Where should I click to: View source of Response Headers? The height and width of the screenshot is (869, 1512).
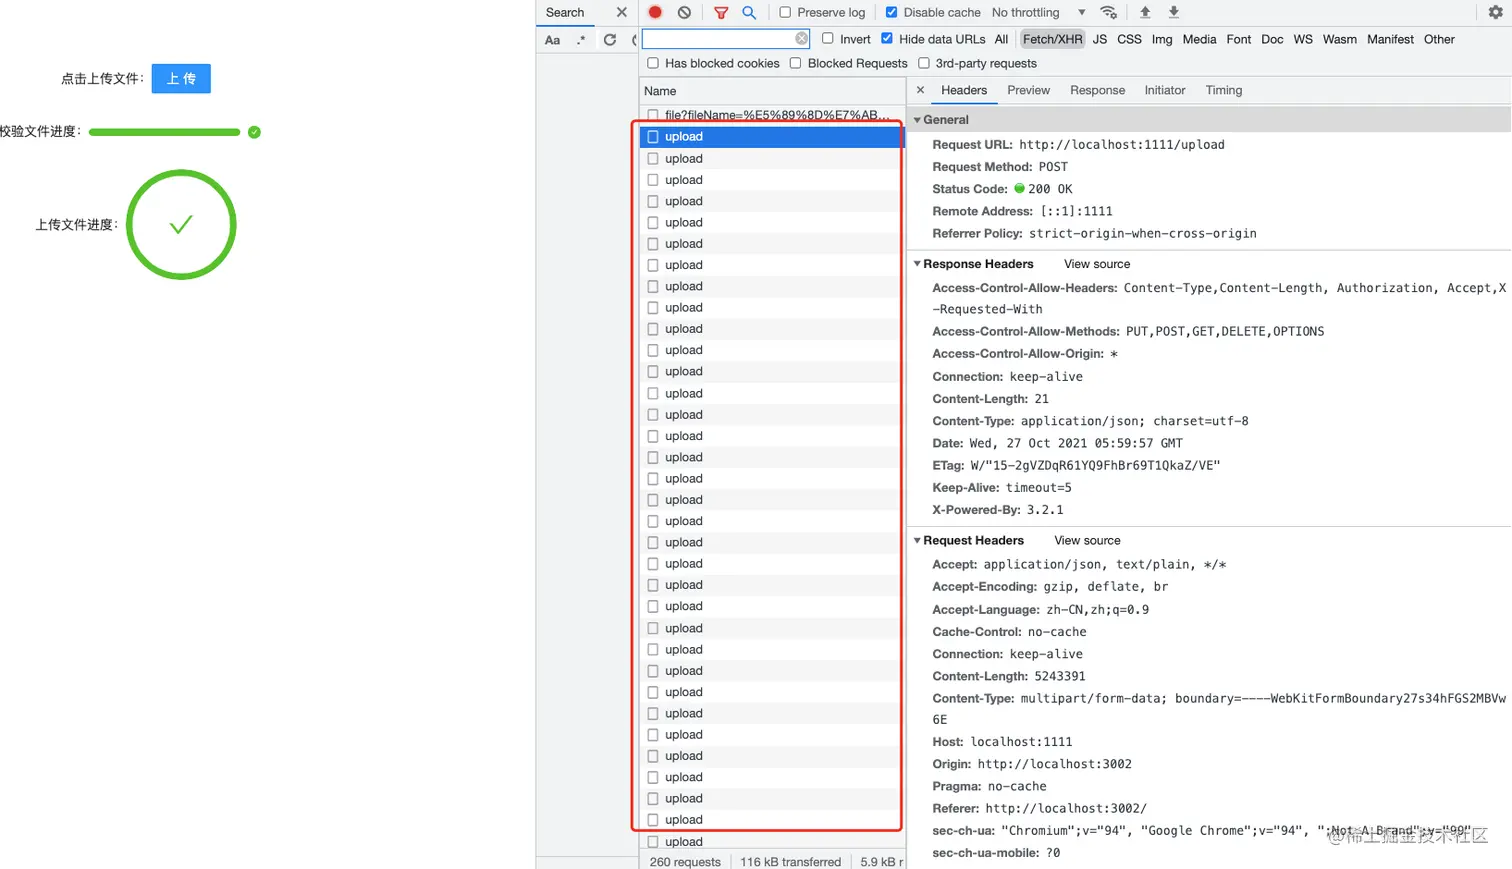(x=1097, y=264)
